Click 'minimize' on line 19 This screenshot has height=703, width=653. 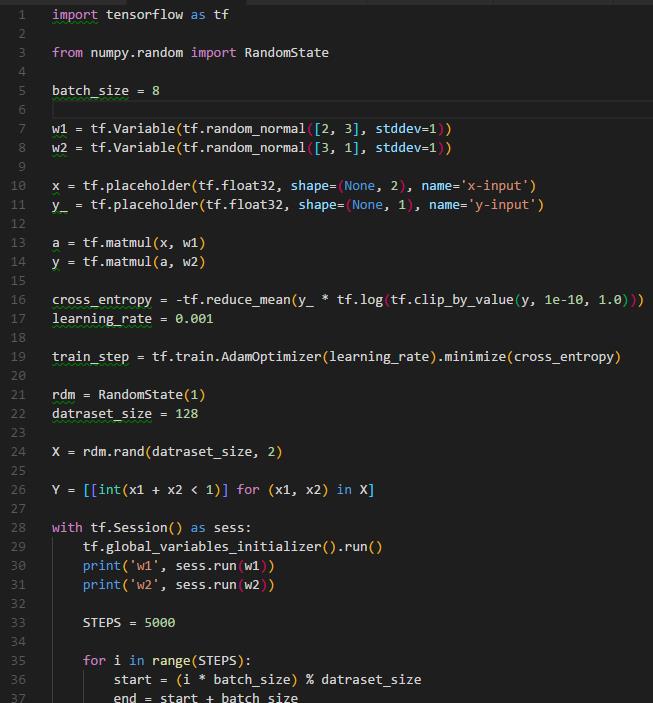[x=475, y=357]
